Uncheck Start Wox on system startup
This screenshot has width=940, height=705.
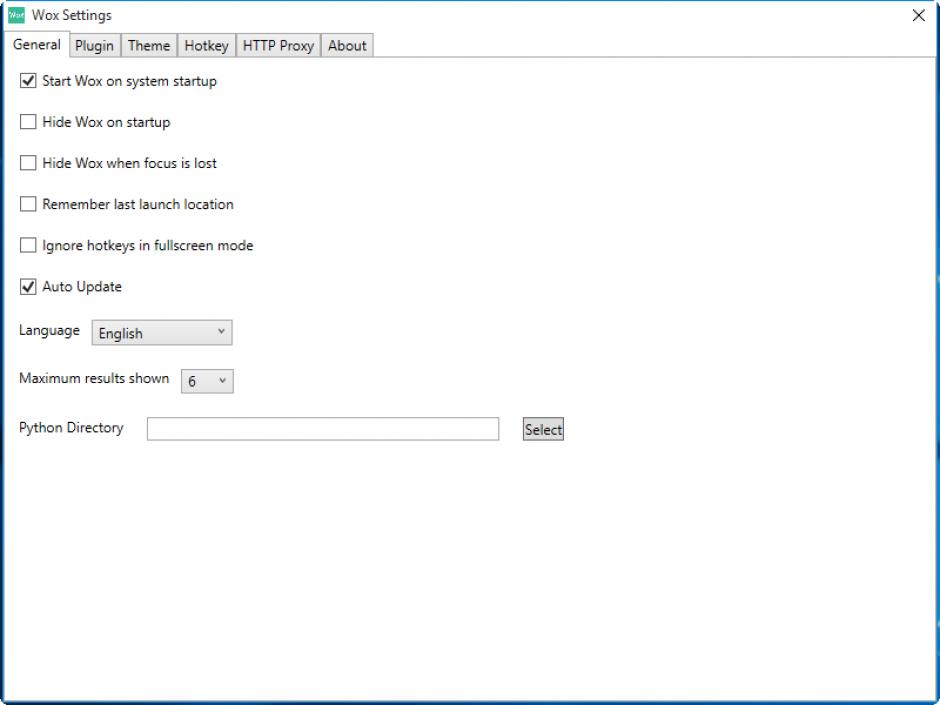(28, 80)
